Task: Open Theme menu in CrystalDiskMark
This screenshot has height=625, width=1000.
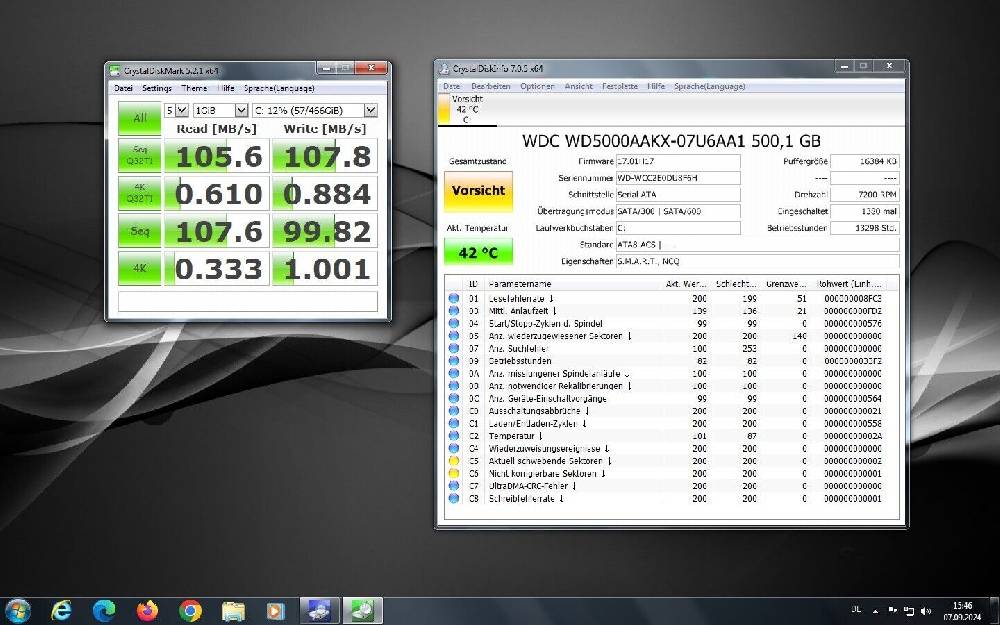Action: (x=194, y=89)
